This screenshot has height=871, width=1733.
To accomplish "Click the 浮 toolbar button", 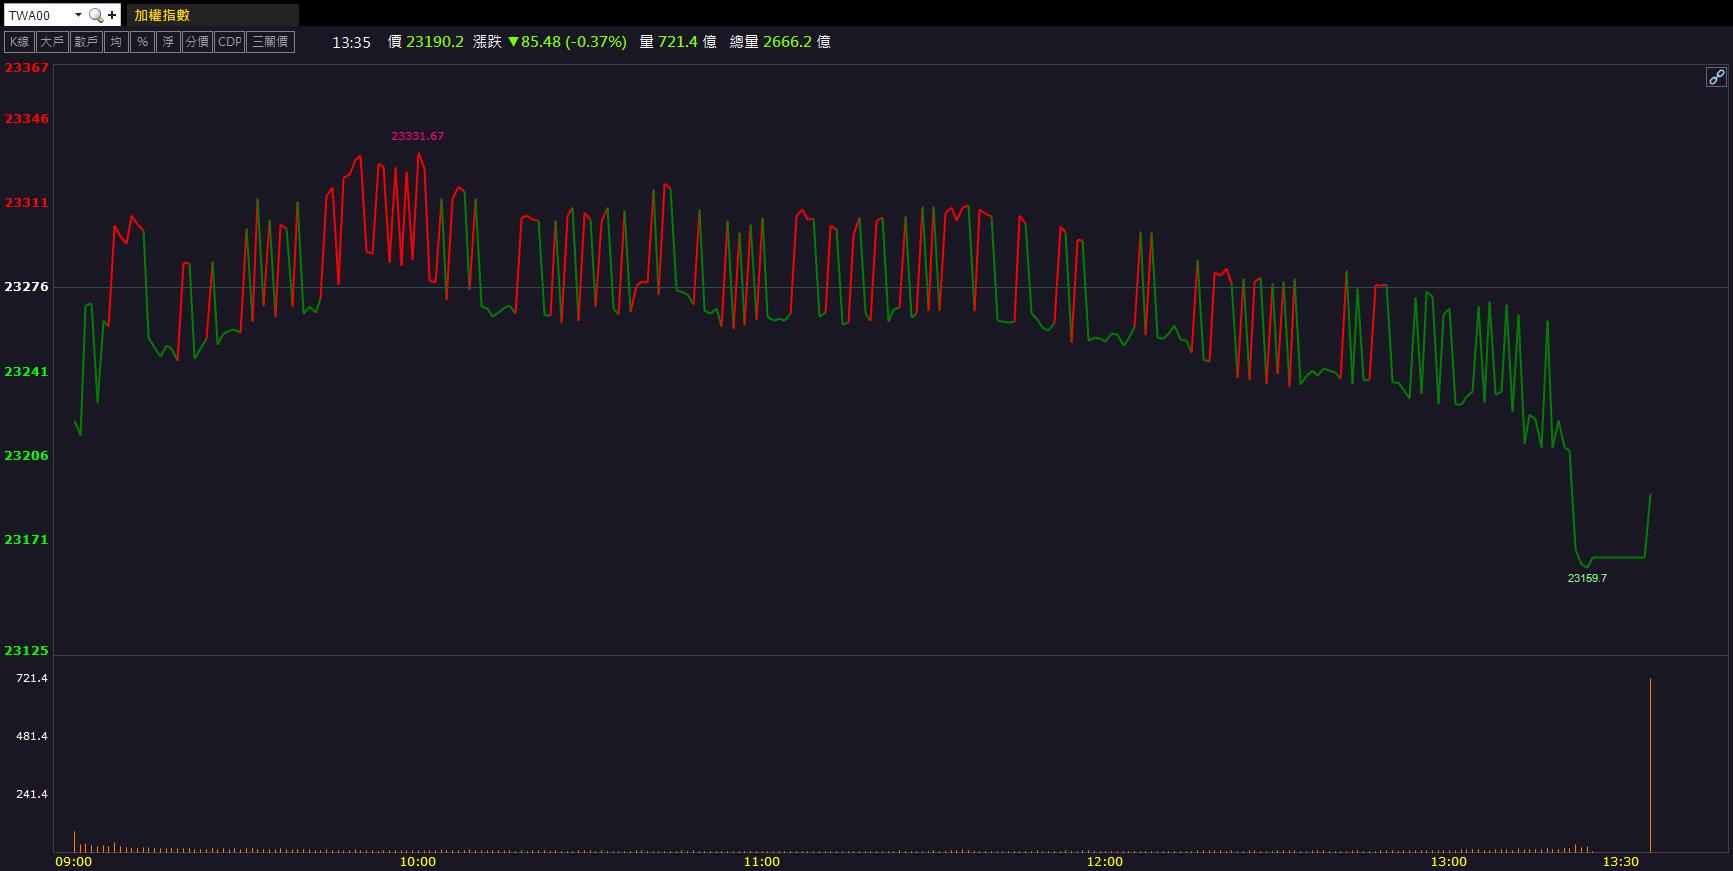I will pos(168,42).
